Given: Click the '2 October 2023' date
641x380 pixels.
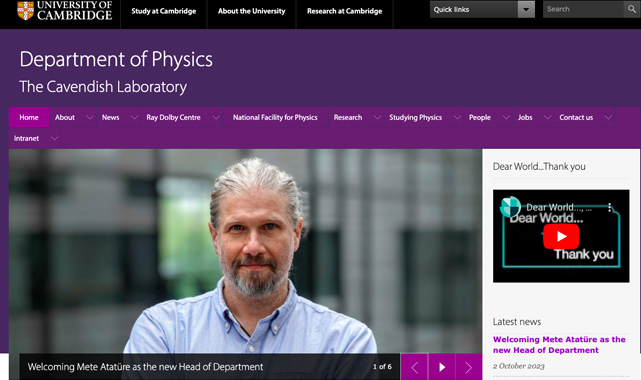Looking at the screenshot, I should tap(518, 366).
